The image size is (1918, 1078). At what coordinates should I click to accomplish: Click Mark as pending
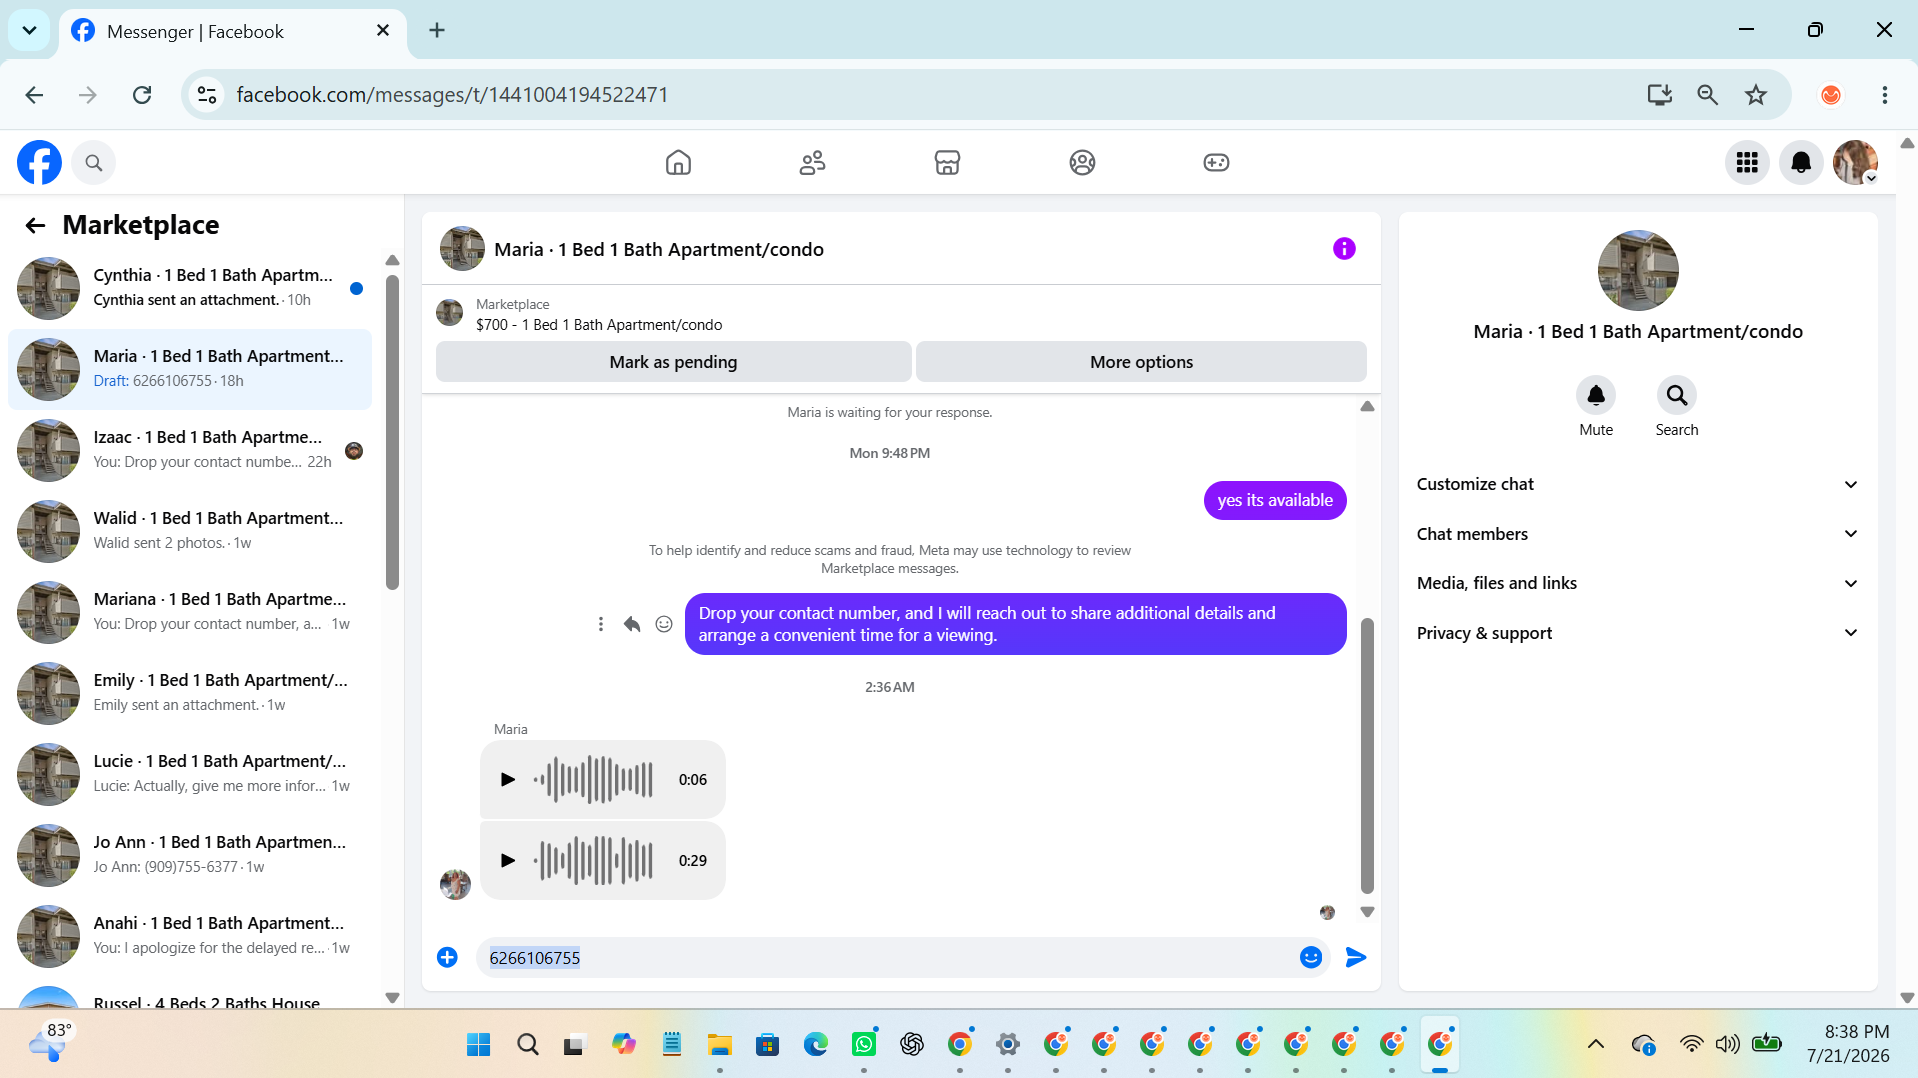coord(674,362)
